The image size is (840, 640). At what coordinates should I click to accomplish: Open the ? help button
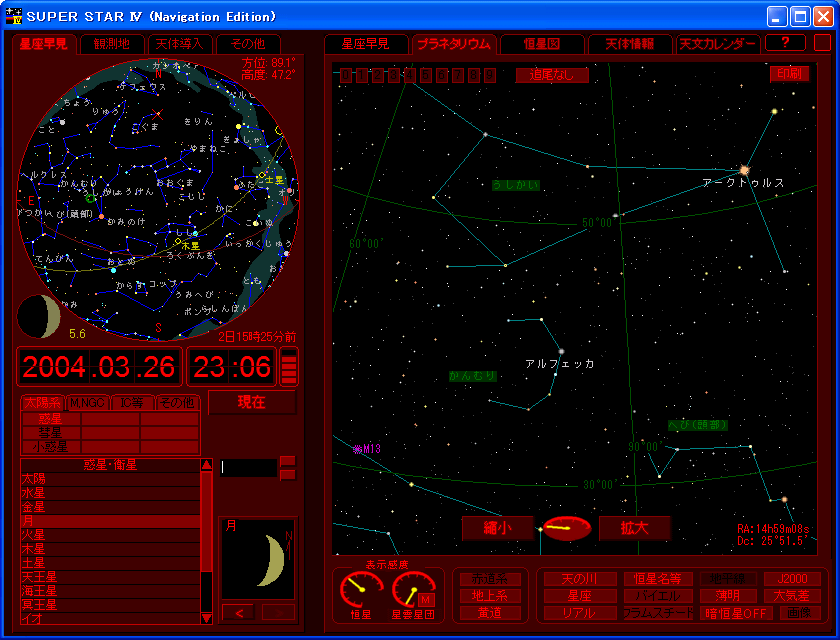785,43
